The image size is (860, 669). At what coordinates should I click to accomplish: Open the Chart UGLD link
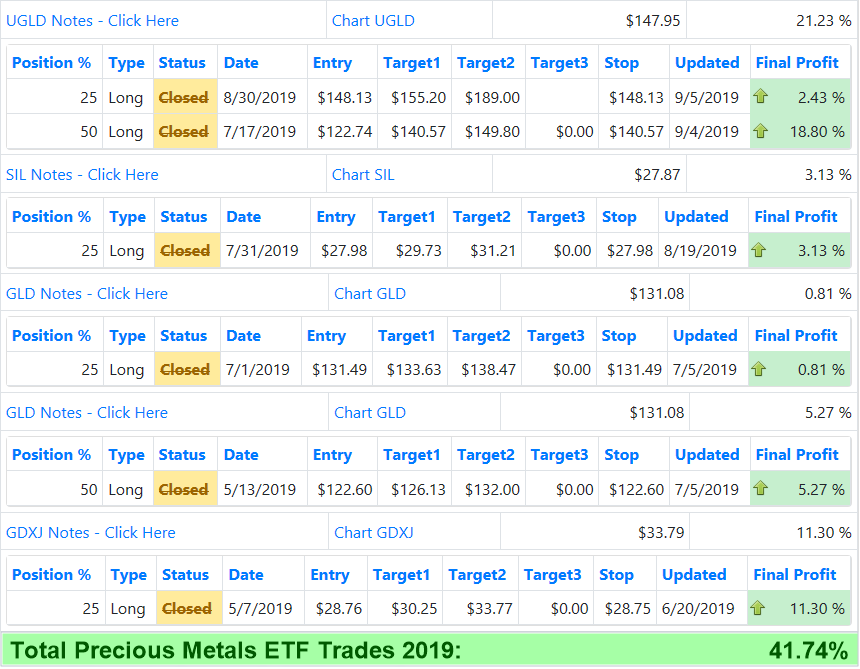click(x=373, y=20)
